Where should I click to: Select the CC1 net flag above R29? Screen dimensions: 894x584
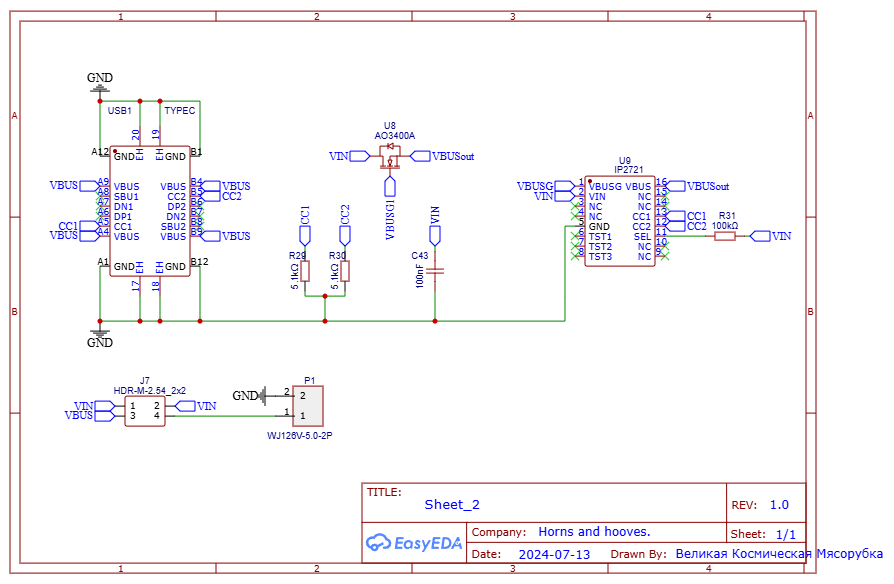tap(305, 224)
